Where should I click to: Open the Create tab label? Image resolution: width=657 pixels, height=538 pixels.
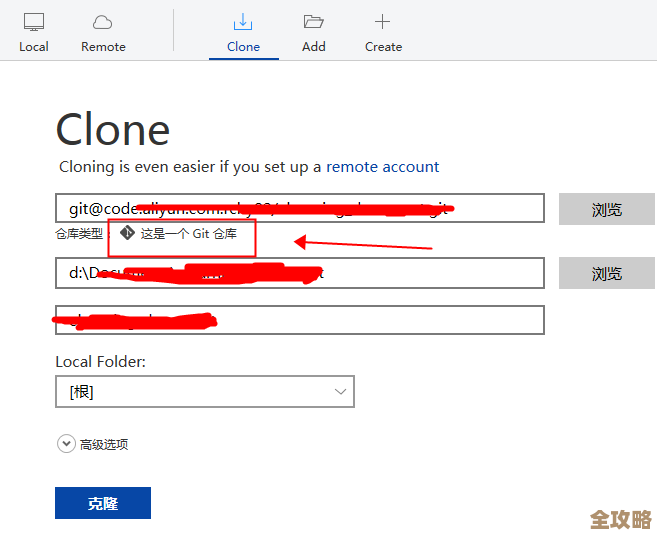(x=383, y=47)
